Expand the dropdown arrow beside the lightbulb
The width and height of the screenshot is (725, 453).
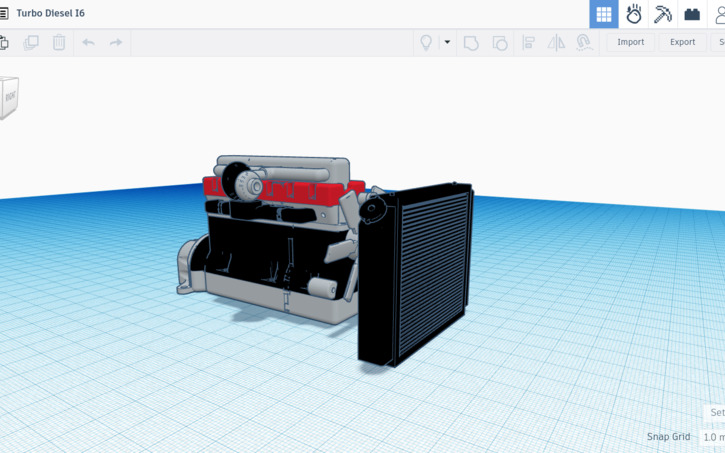[x=447, y=42]
